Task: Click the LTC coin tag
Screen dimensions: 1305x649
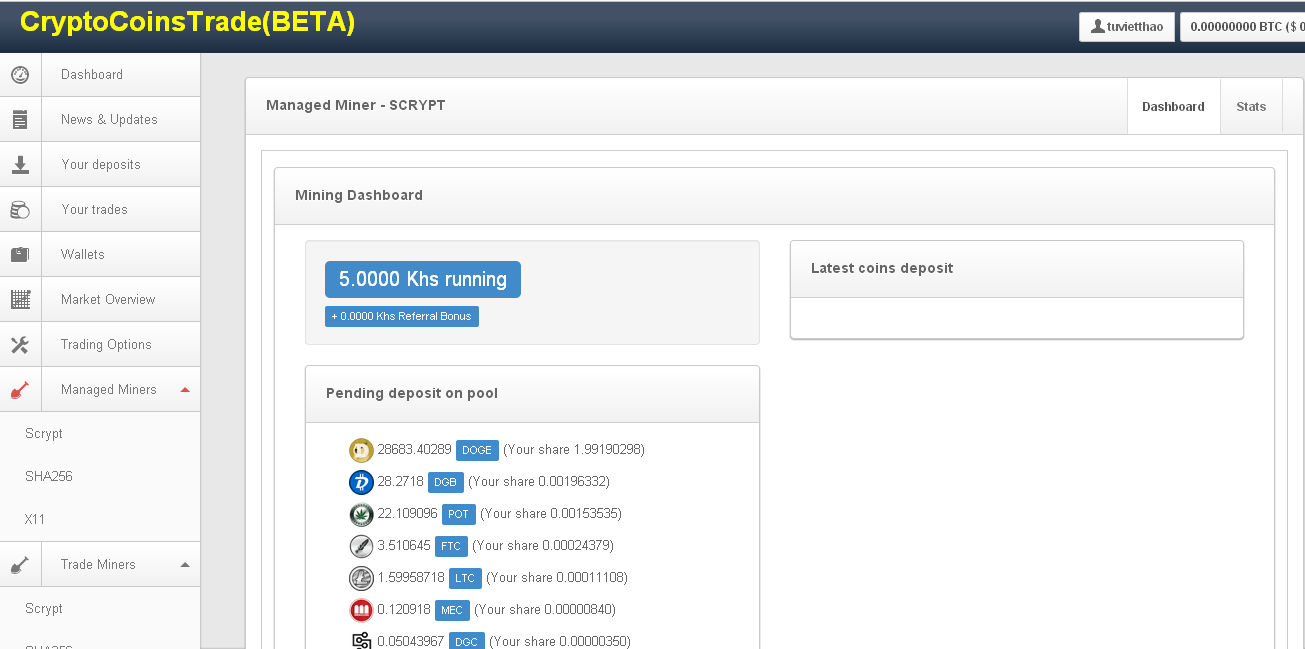Action: click(465, 578)
